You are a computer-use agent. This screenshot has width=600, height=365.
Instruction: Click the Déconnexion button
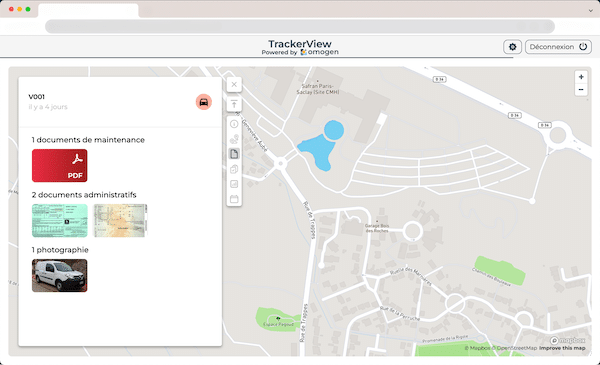558,47
